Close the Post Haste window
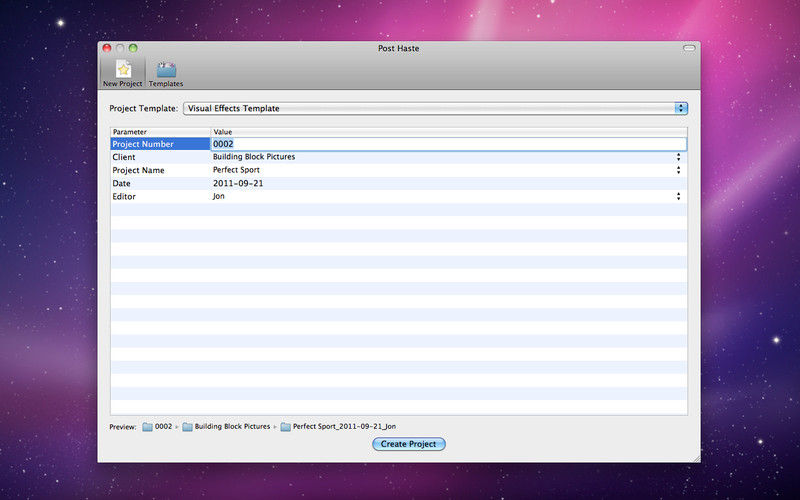800x500 pixels. coord(107,48)
